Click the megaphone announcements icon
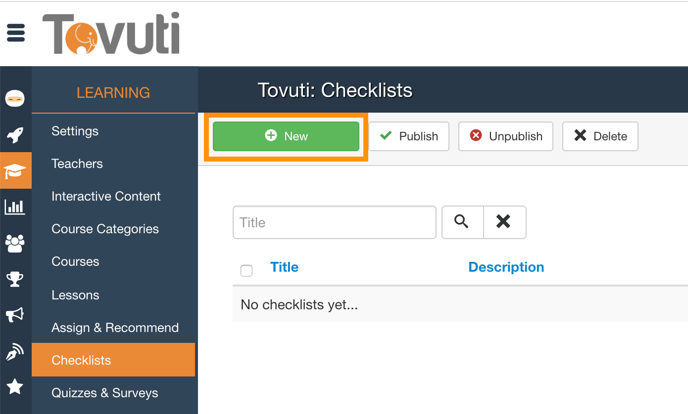688x414 pixels. [15, 315]
